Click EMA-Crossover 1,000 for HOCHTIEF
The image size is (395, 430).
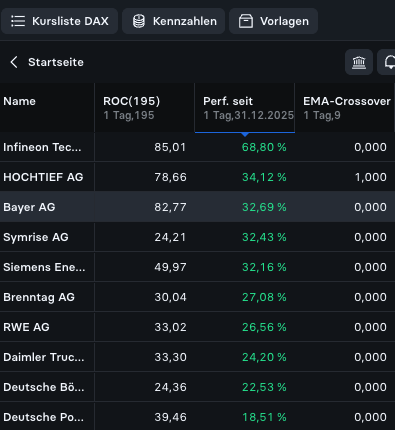click(x=370, y=177)
